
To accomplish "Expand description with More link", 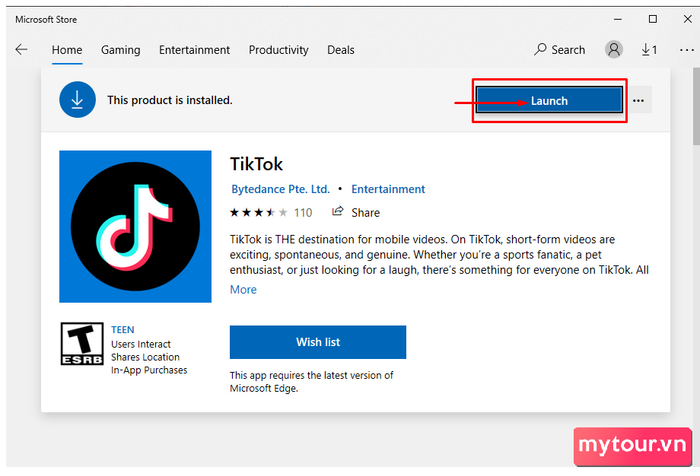I will point(243,290).
